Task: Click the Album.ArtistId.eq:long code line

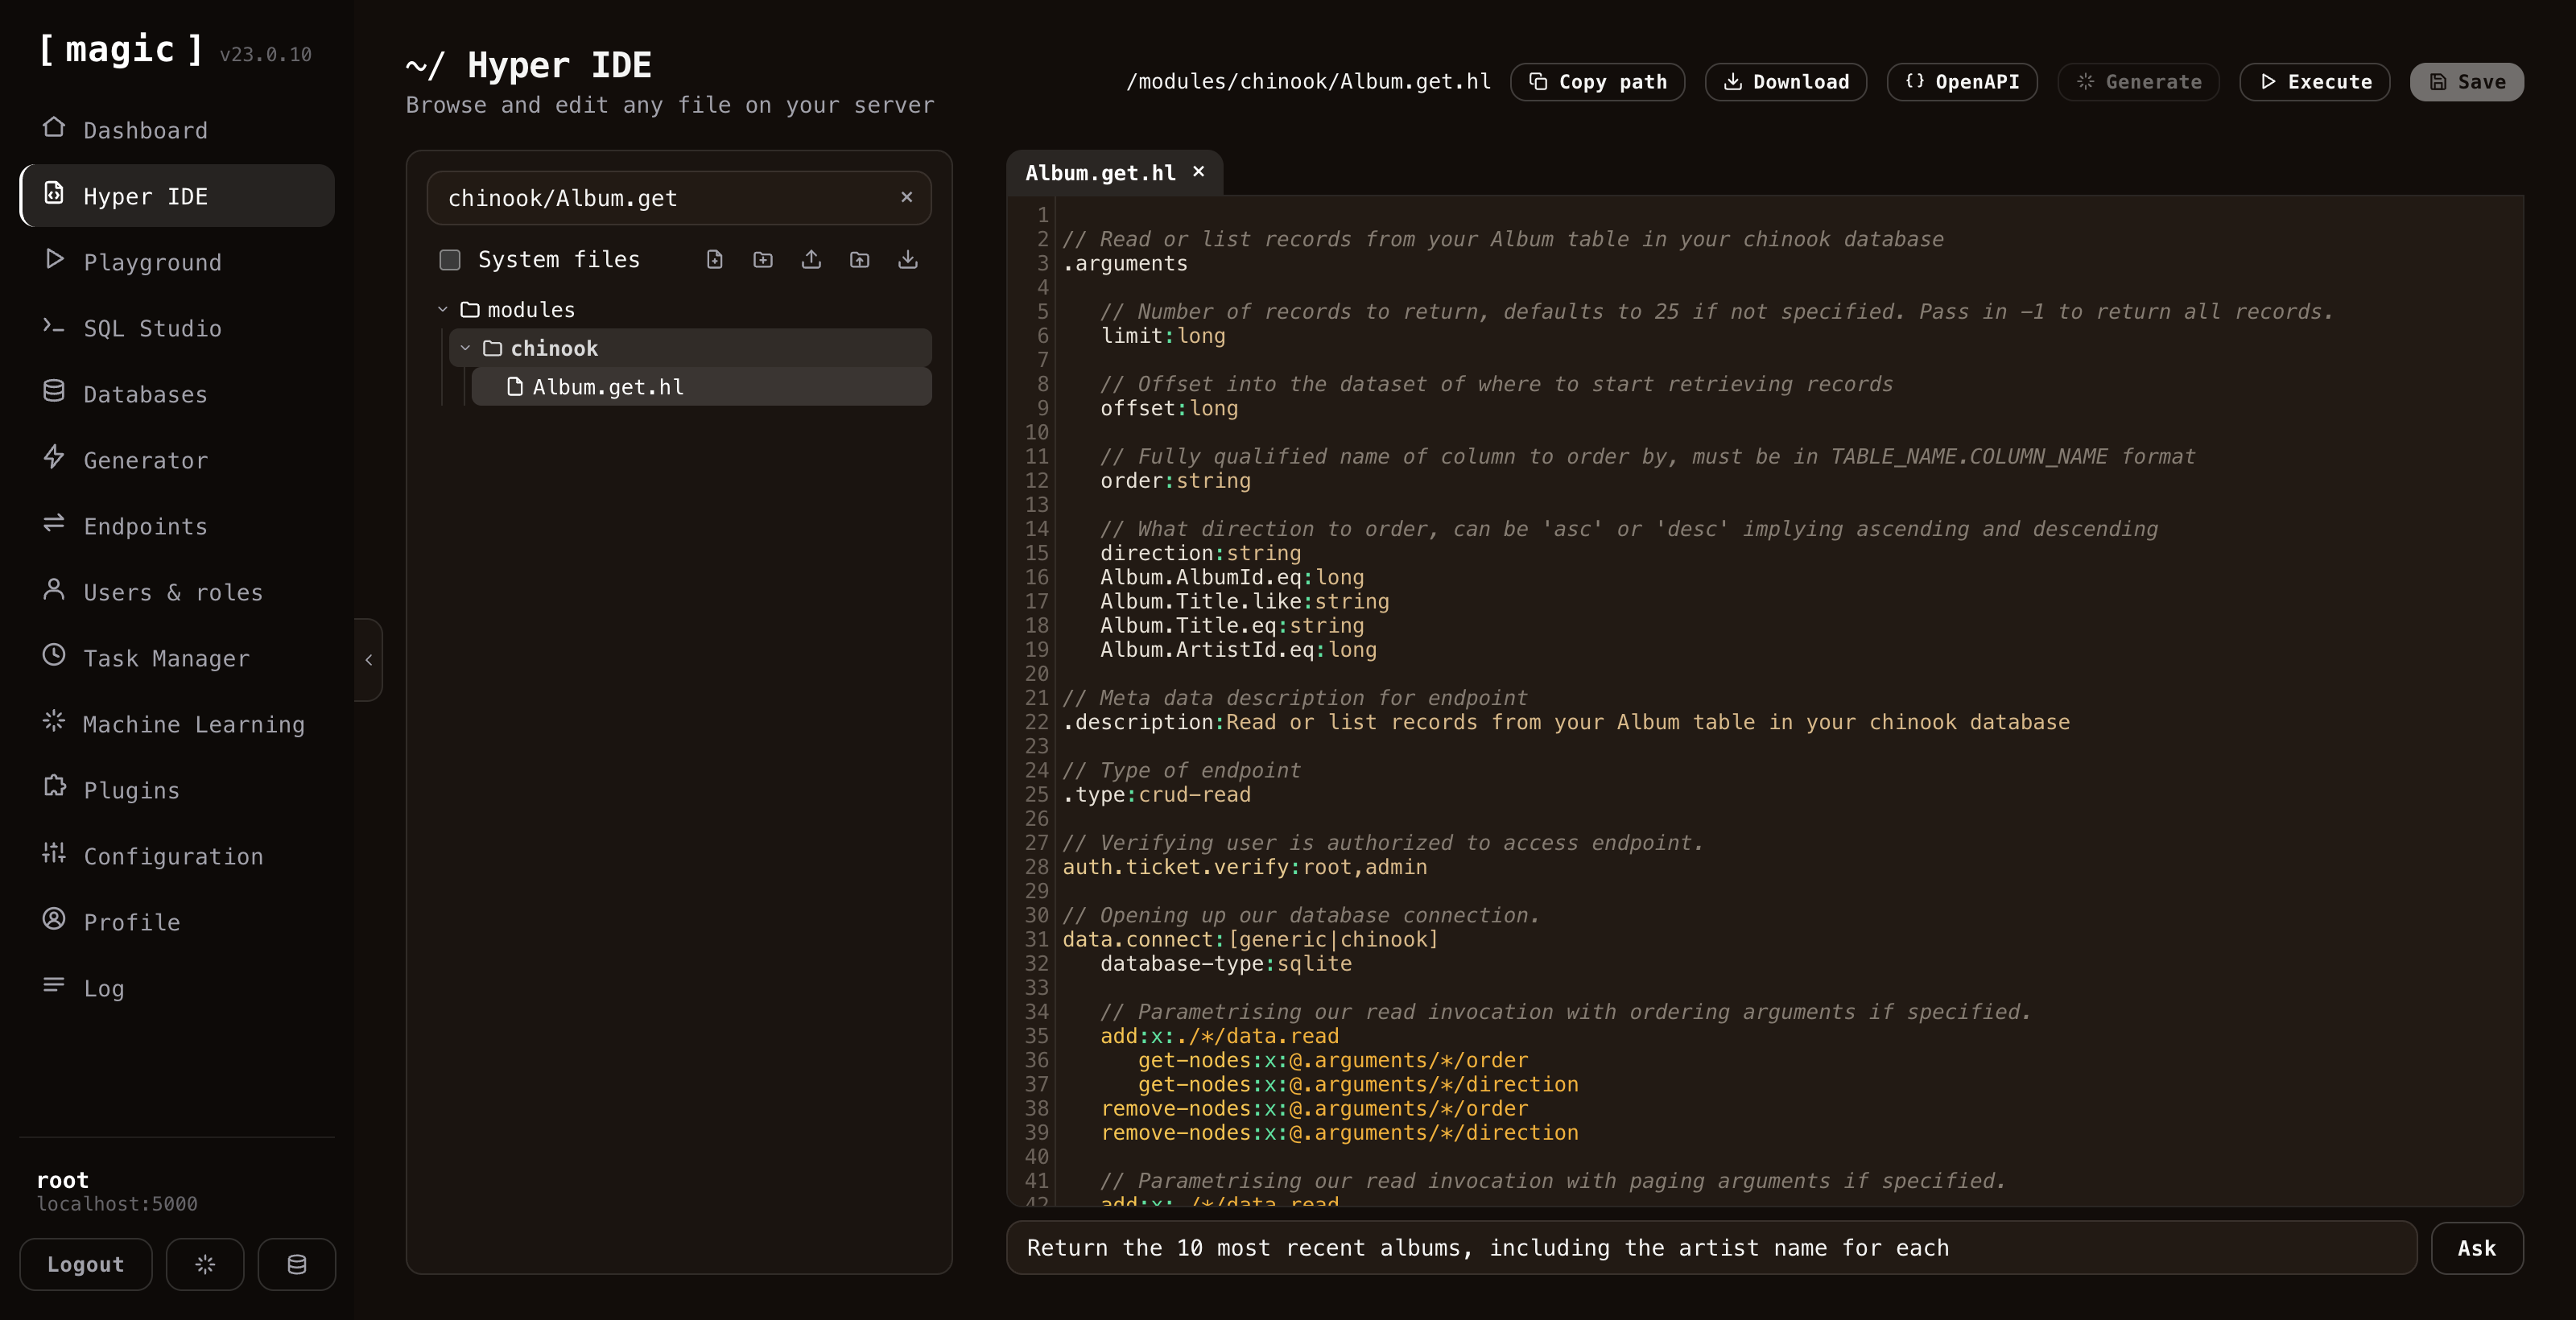Action: 1238,650
